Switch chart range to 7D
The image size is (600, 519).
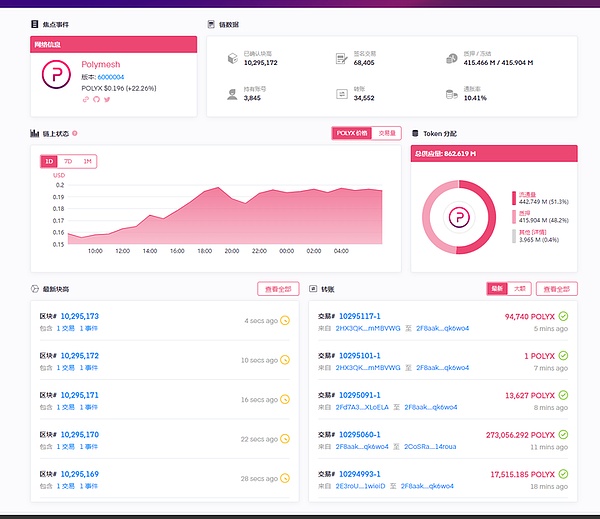(x=68, y=161)
